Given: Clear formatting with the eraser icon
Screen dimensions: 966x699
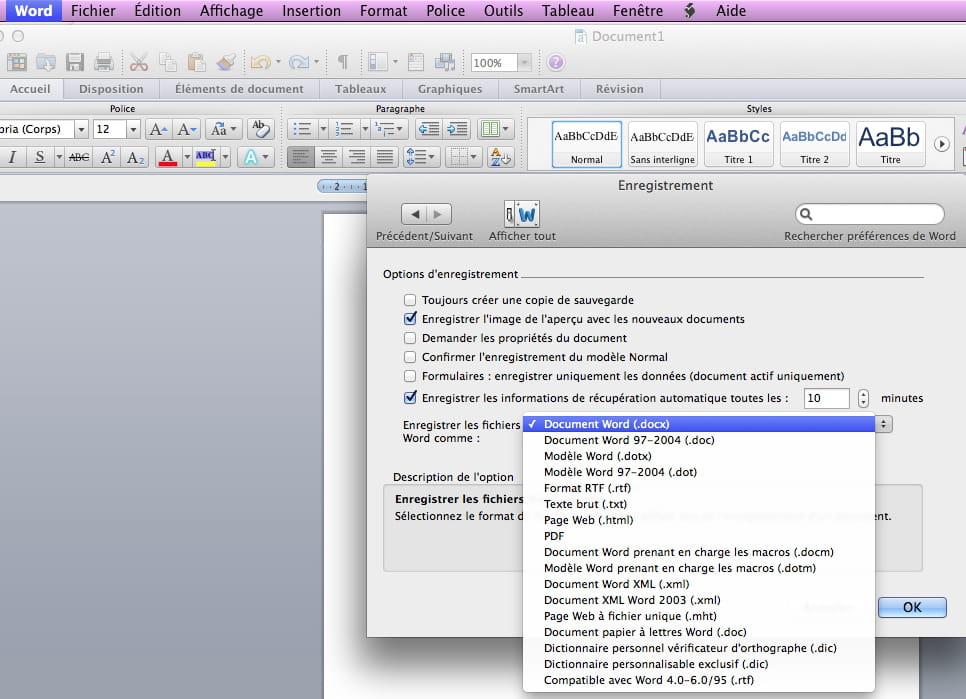Looking at the screenshot, I should coord(261,129).
